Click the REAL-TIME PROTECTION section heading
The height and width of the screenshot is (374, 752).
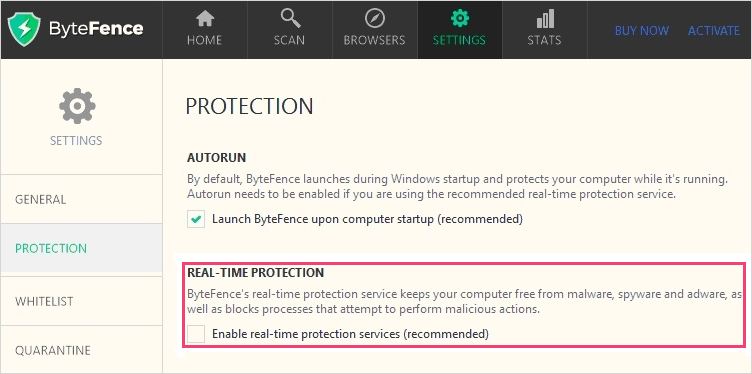click(x=256, y=273)
